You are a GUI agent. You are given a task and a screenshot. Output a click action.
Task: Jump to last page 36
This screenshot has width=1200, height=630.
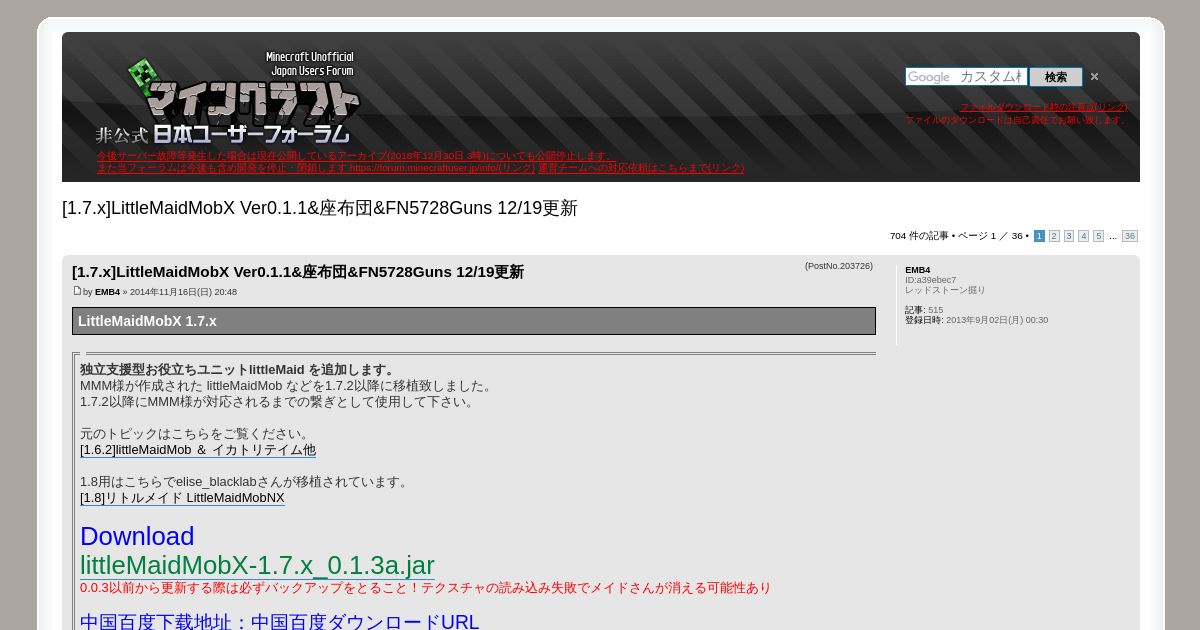pos(1130,236)
